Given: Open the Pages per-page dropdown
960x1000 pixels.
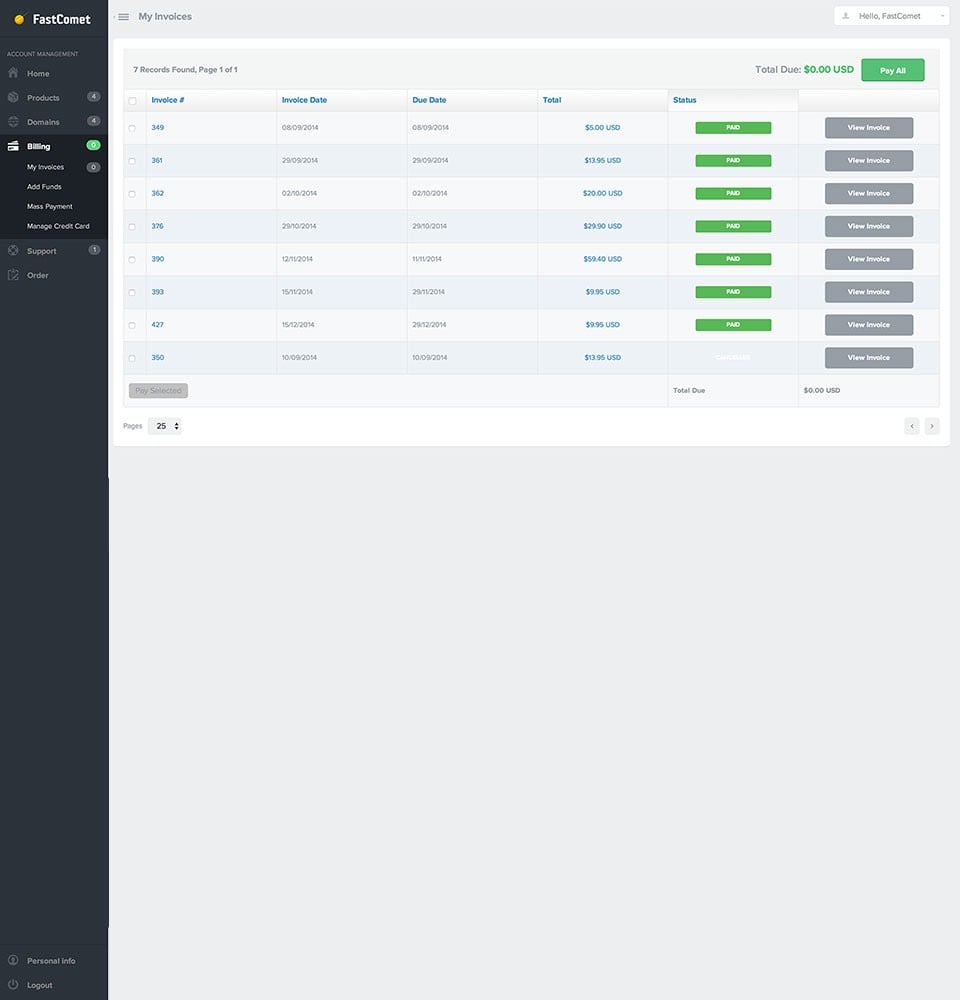Looking at the screenshot, I should point(166,425).
